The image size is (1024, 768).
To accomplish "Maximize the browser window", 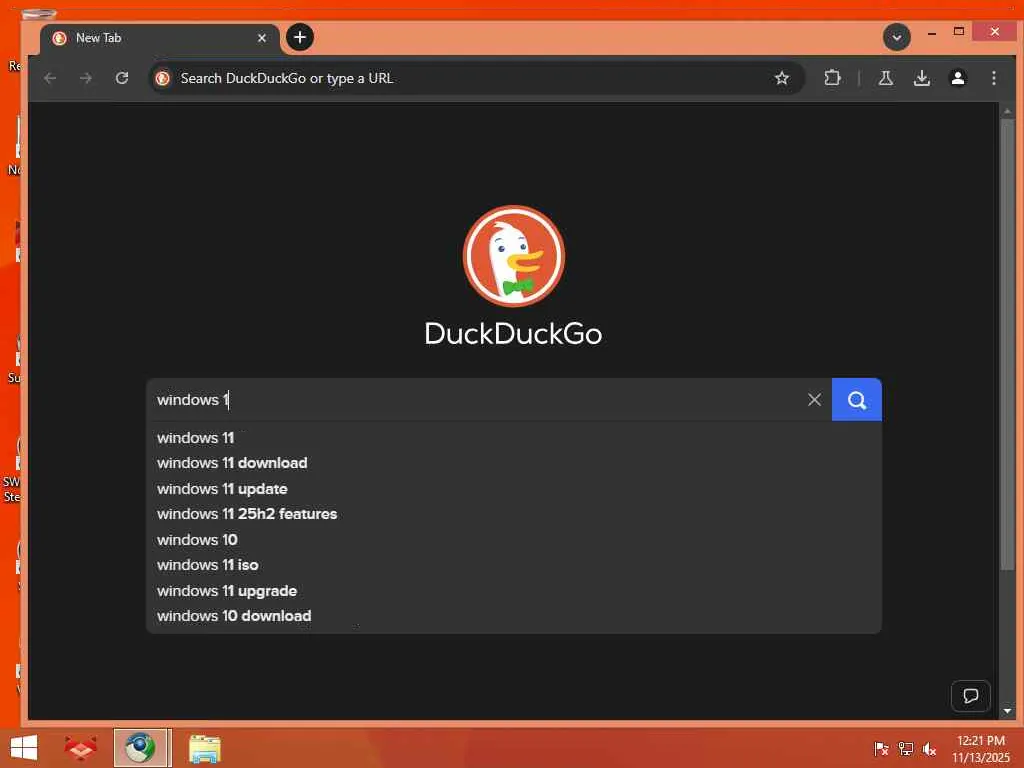I will 959,32.
